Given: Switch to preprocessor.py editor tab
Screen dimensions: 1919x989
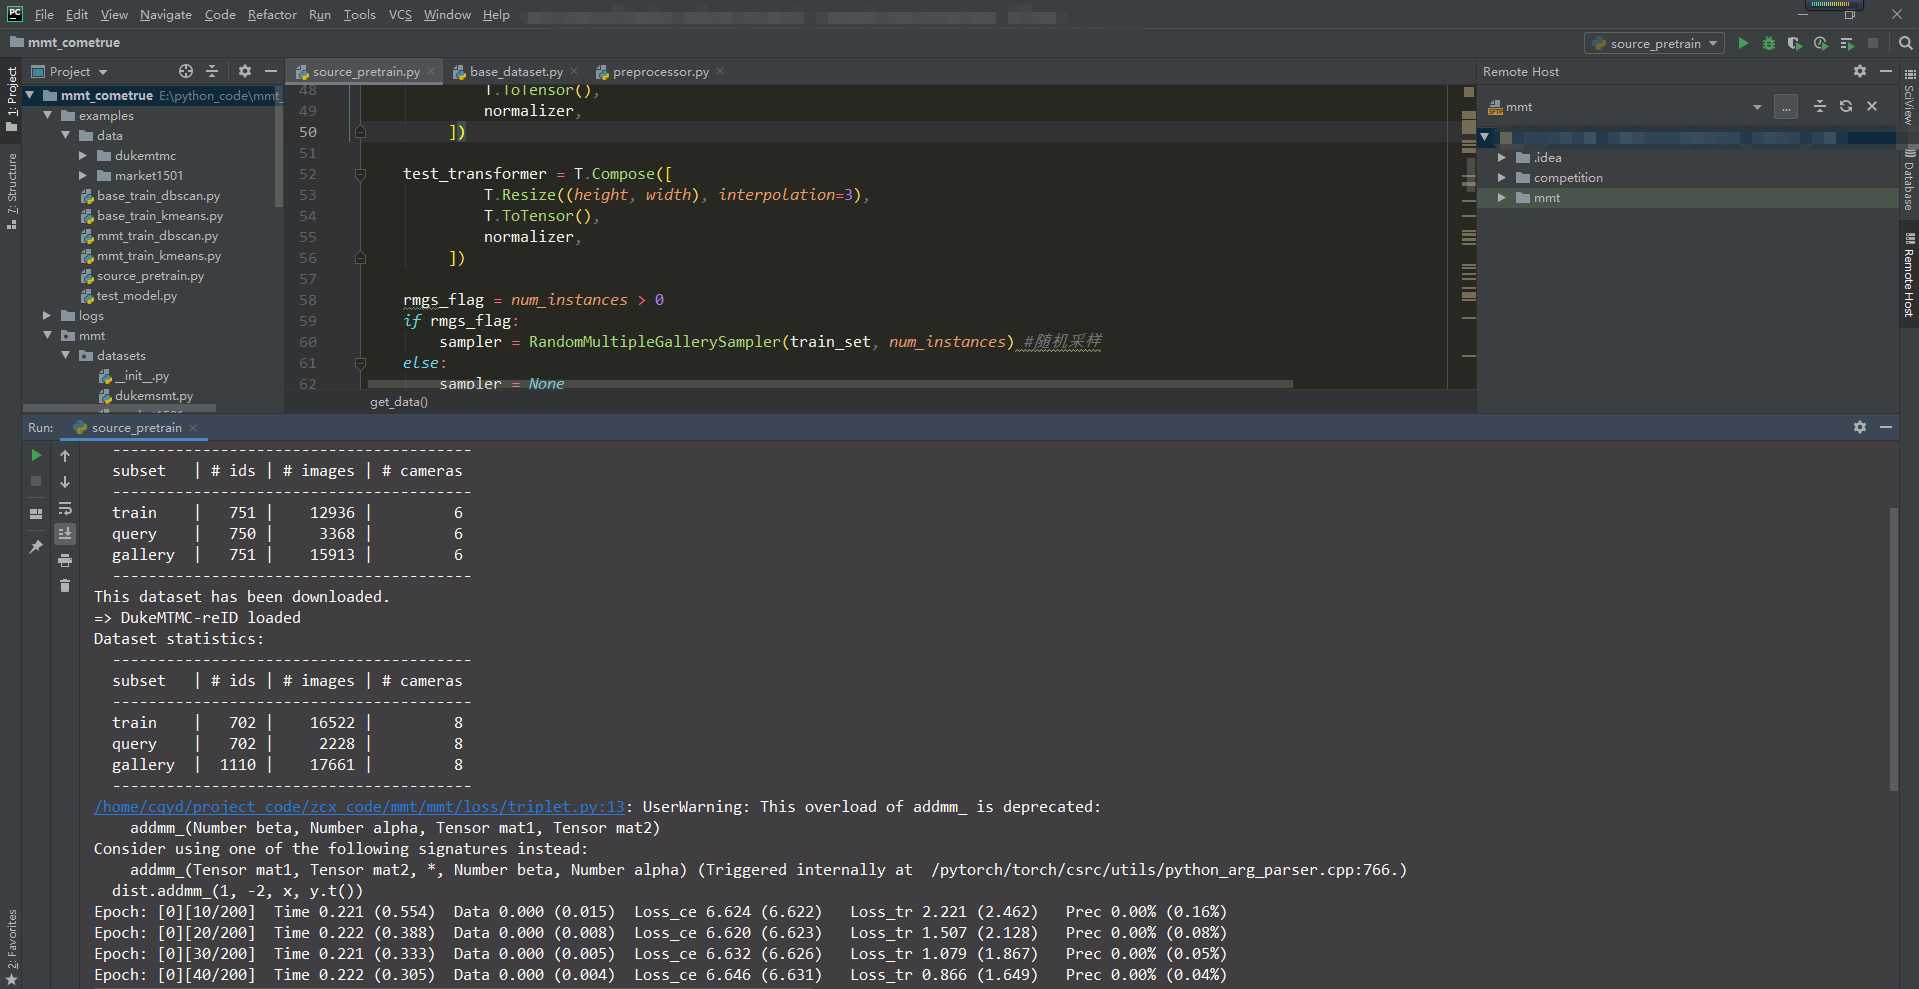Looking at the screenshot, I should (x=660, y=71).
